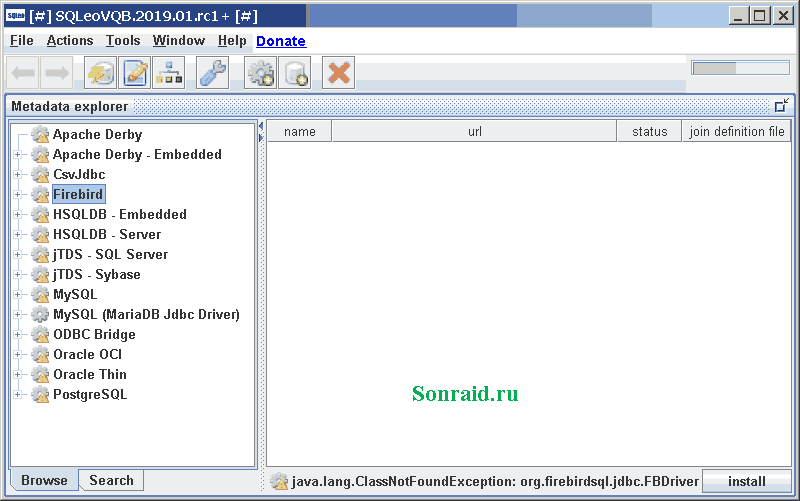Image resolution: width=800 pixels, height=501 pixels.
Task: Click the Firebird driver gear icon
Action: 40,194
